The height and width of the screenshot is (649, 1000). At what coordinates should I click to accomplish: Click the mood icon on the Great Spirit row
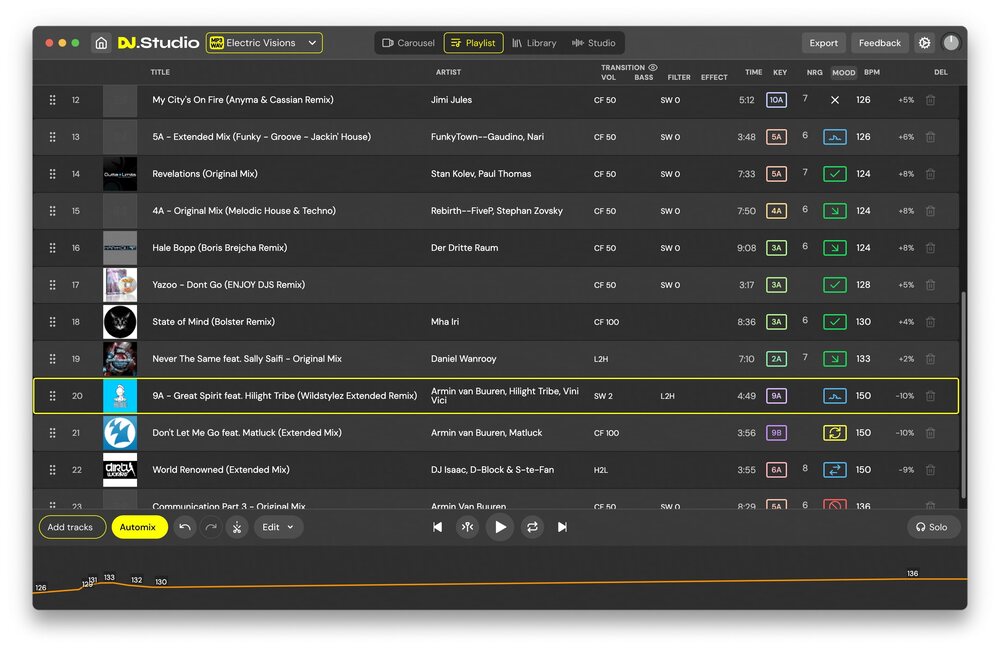(x=834, y=395)
